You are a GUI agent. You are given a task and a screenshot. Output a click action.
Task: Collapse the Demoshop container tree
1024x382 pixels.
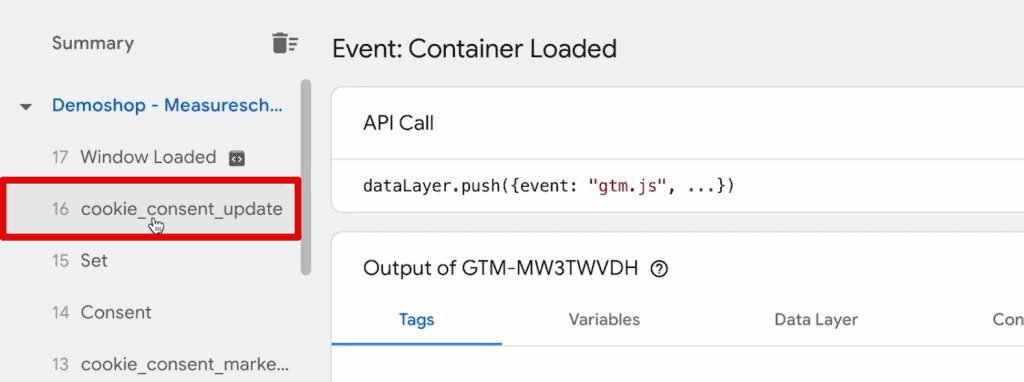[x=26, y=106]
